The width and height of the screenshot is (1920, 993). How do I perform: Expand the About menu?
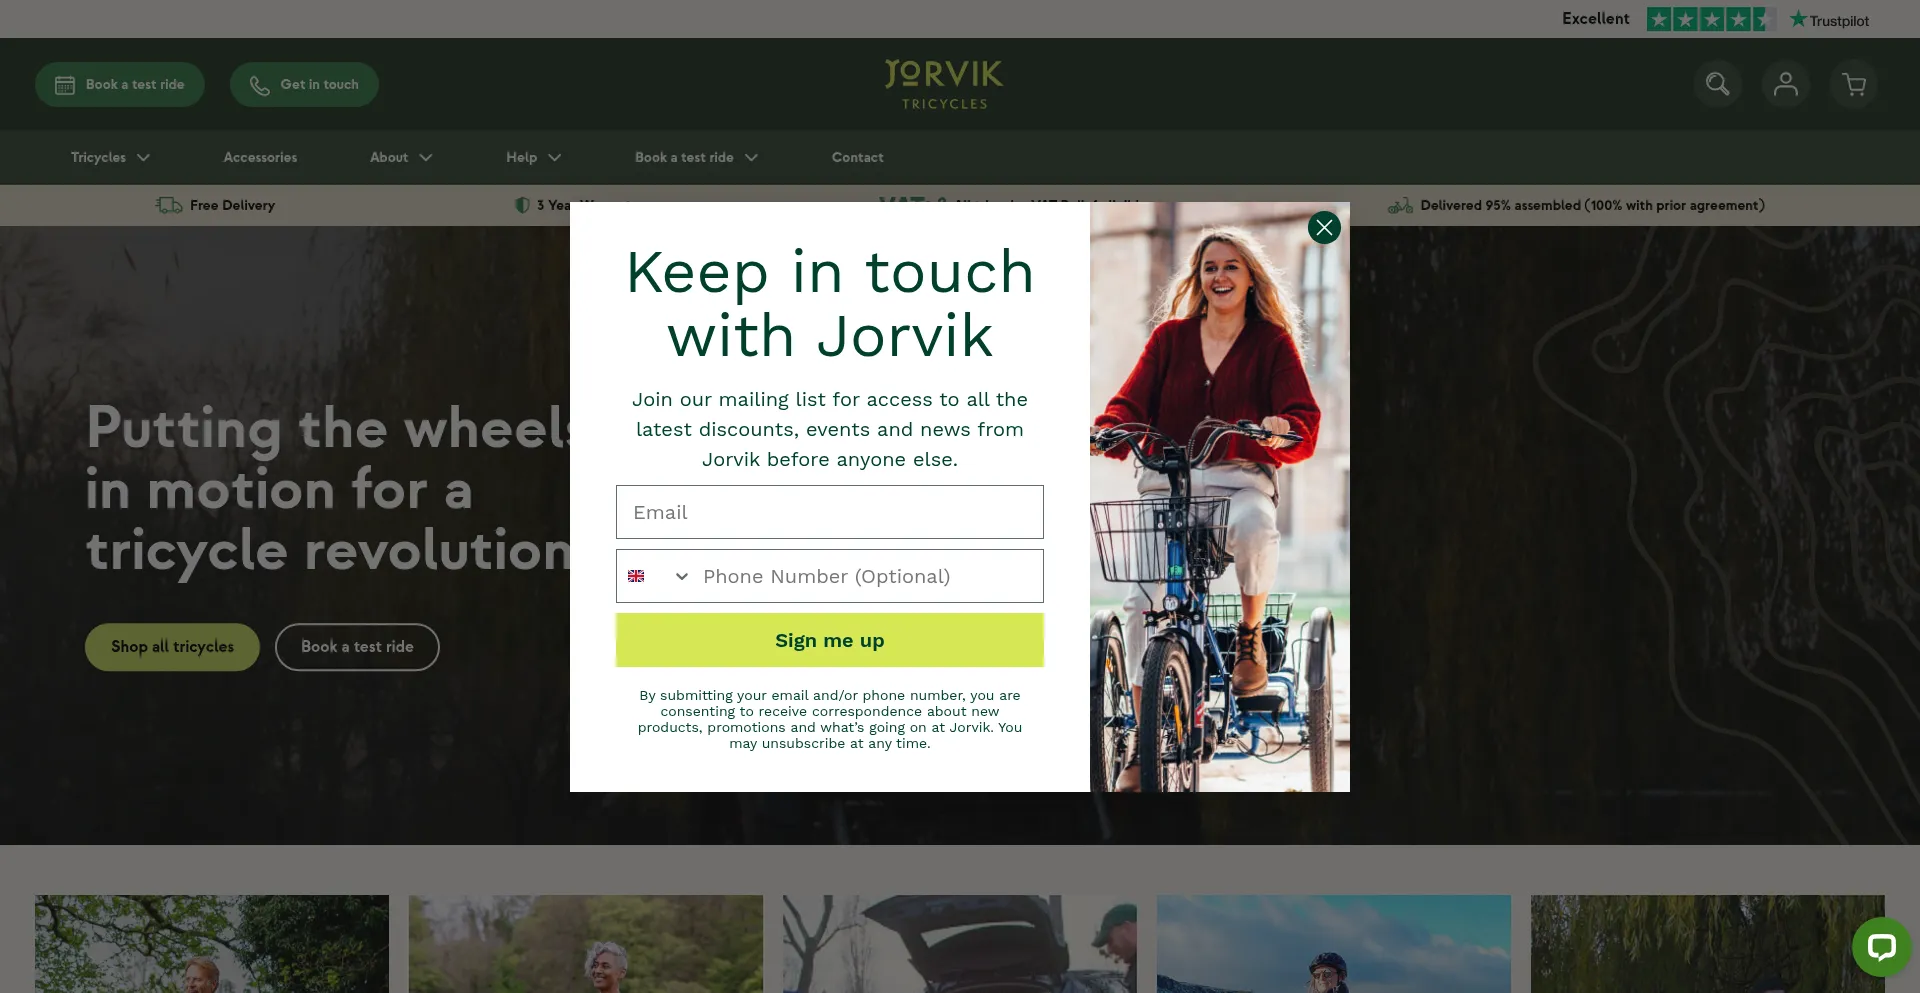(401, 157)
